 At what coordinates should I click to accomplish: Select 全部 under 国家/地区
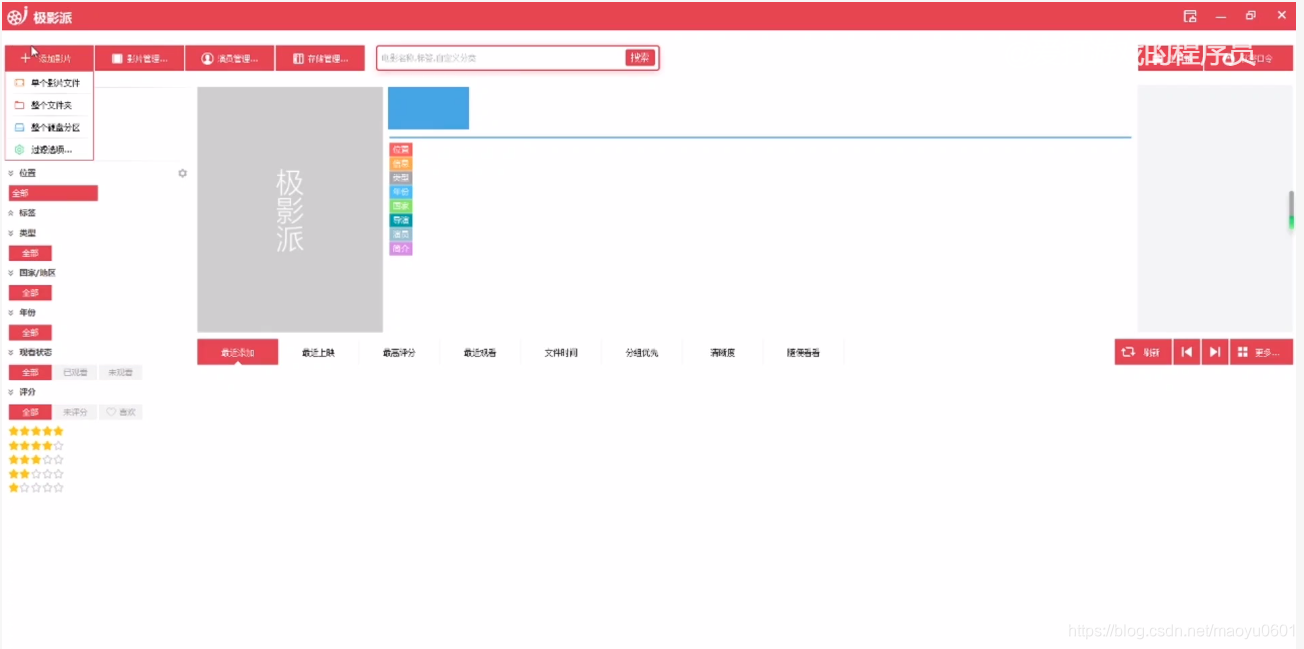coord(30,293)
